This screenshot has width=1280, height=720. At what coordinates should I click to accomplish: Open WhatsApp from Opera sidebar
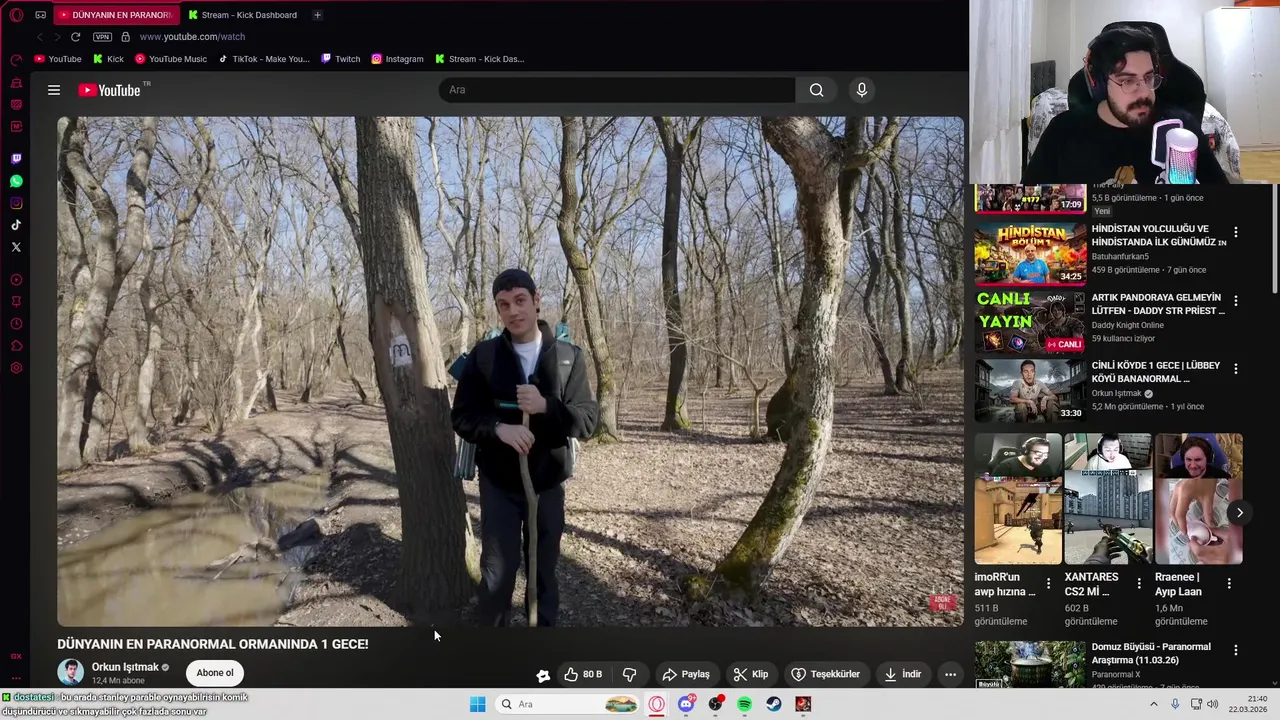tap(16, 181)
